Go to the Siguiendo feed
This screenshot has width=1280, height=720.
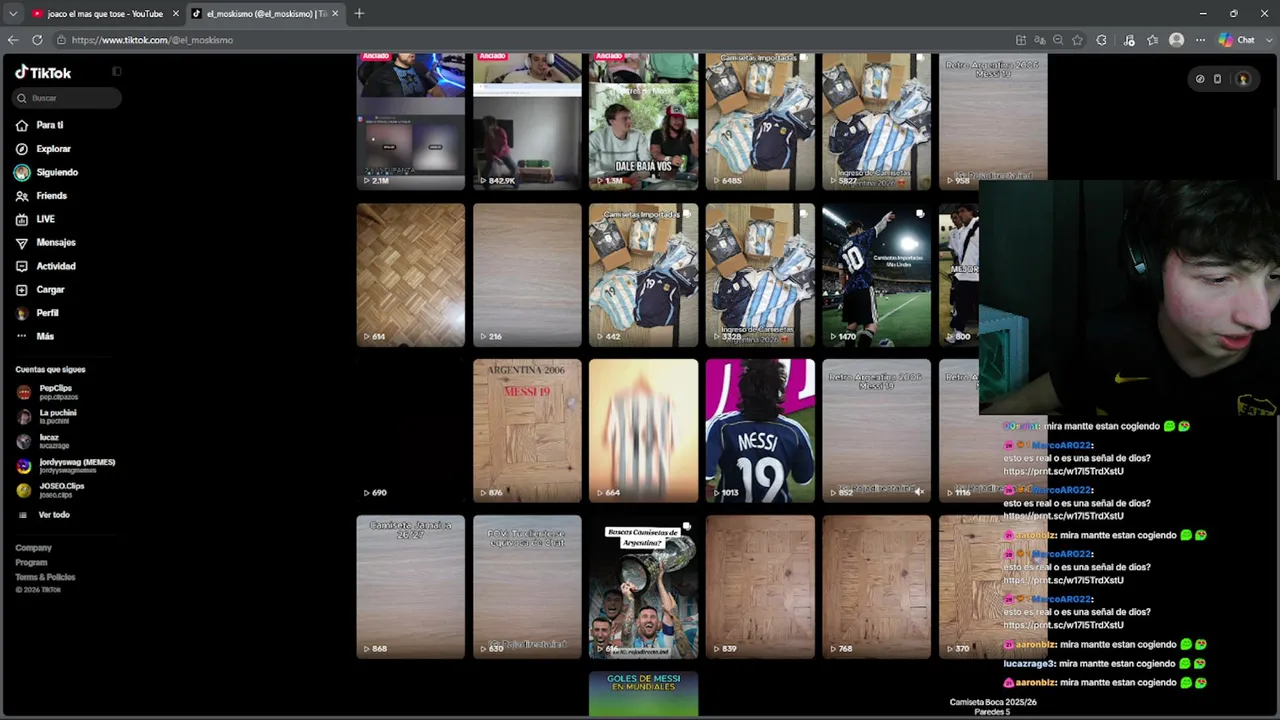pyautogui.click(x=46, y=172)
